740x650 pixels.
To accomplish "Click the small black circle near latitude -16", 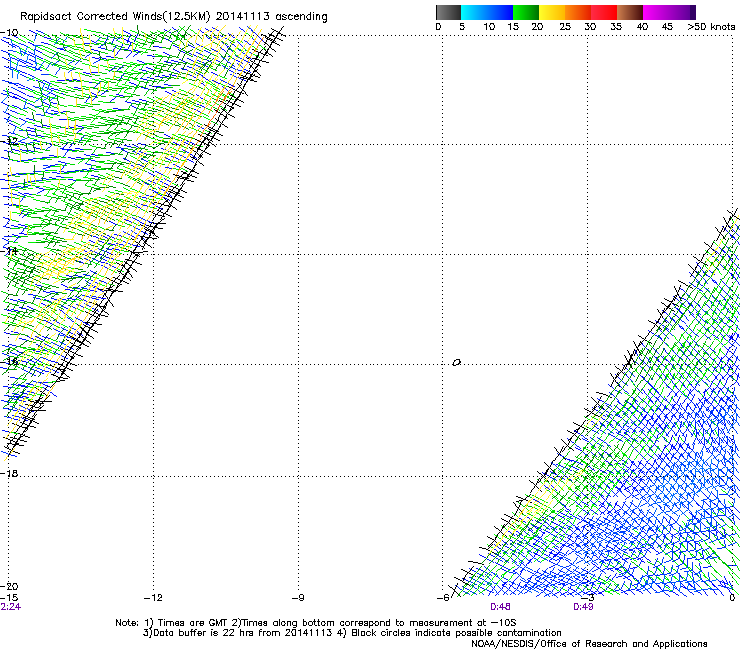I will point(456,363).
